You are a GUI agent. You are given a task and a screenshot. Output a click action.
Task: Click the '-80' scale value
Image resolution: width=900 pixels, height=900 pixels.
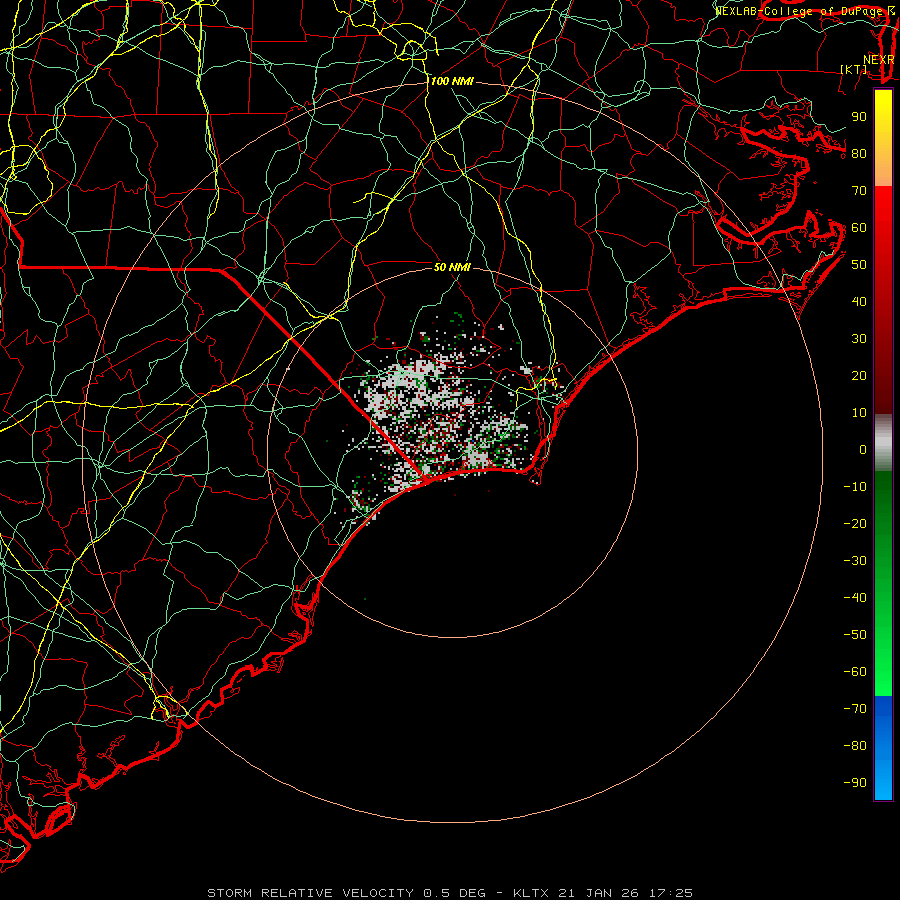click(855, 746)
